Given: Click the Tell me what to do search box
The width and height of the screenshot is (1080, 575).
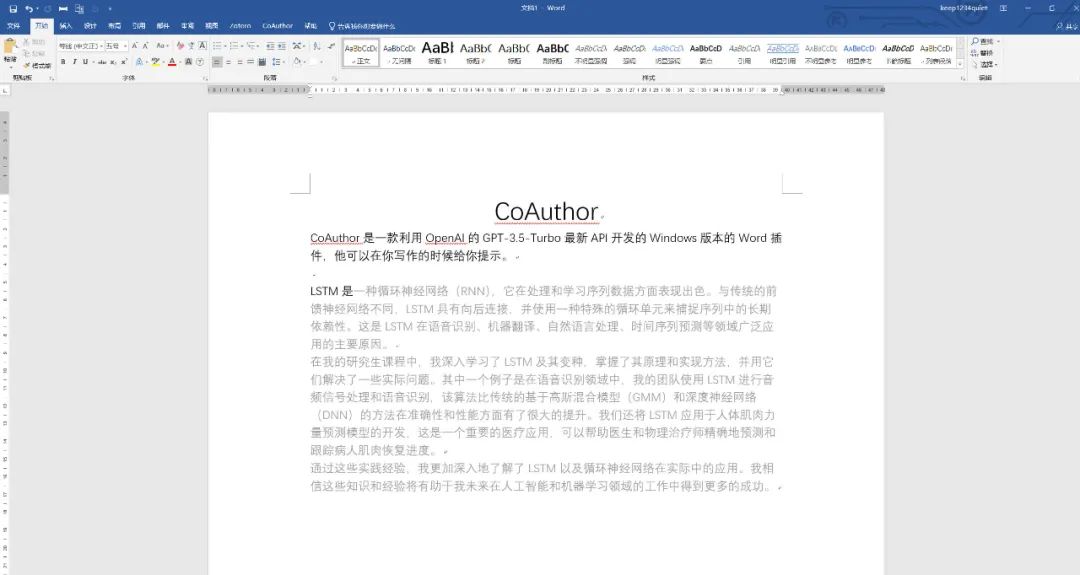Looking at the screenshot, I should click(362, 26).
